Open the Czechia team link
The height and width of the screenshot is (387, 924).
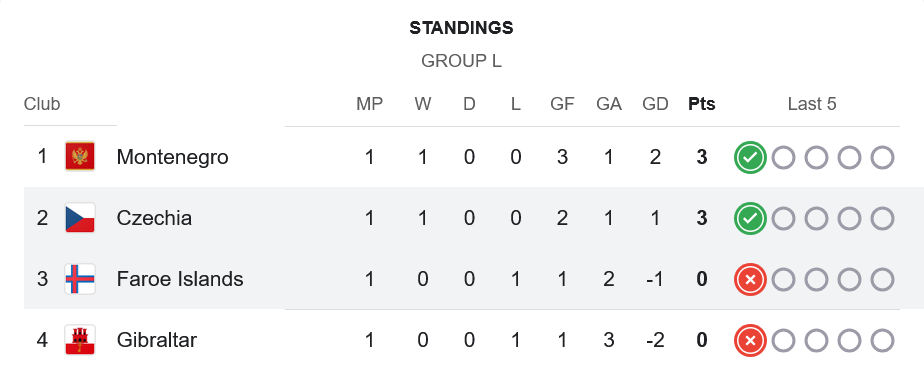(154, 218)
